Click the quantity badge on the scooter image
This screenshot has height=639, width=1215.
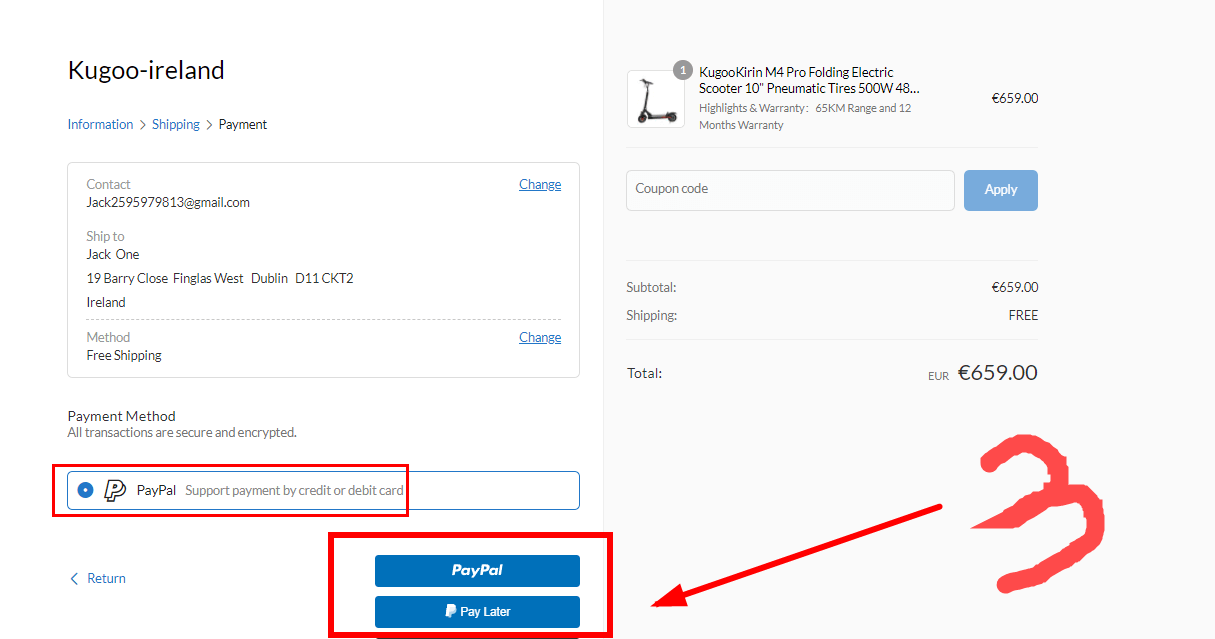pos(682,70)
